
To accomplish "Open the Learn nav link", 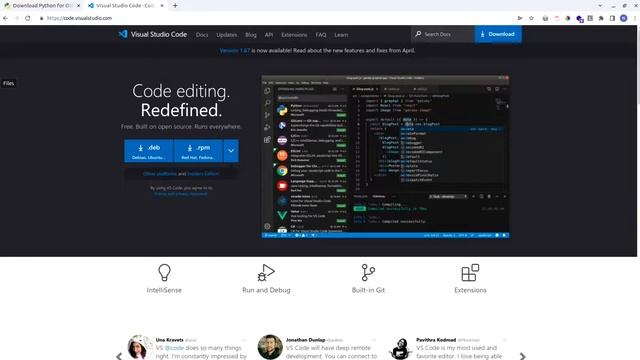I will (x=341, y=35).
